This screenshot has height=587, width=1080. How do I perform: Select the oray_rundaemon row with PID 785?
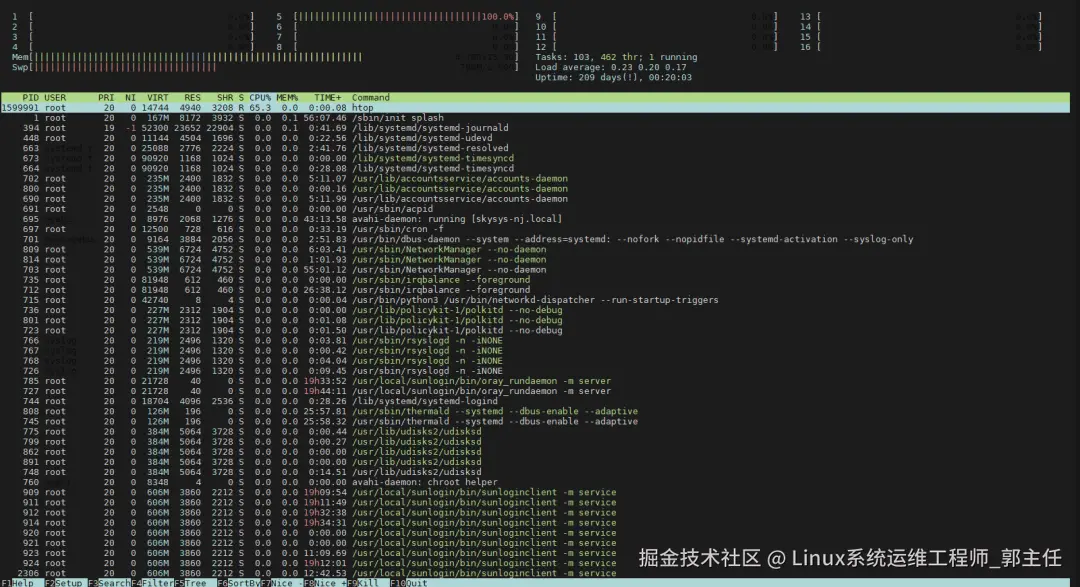[535, 381]
